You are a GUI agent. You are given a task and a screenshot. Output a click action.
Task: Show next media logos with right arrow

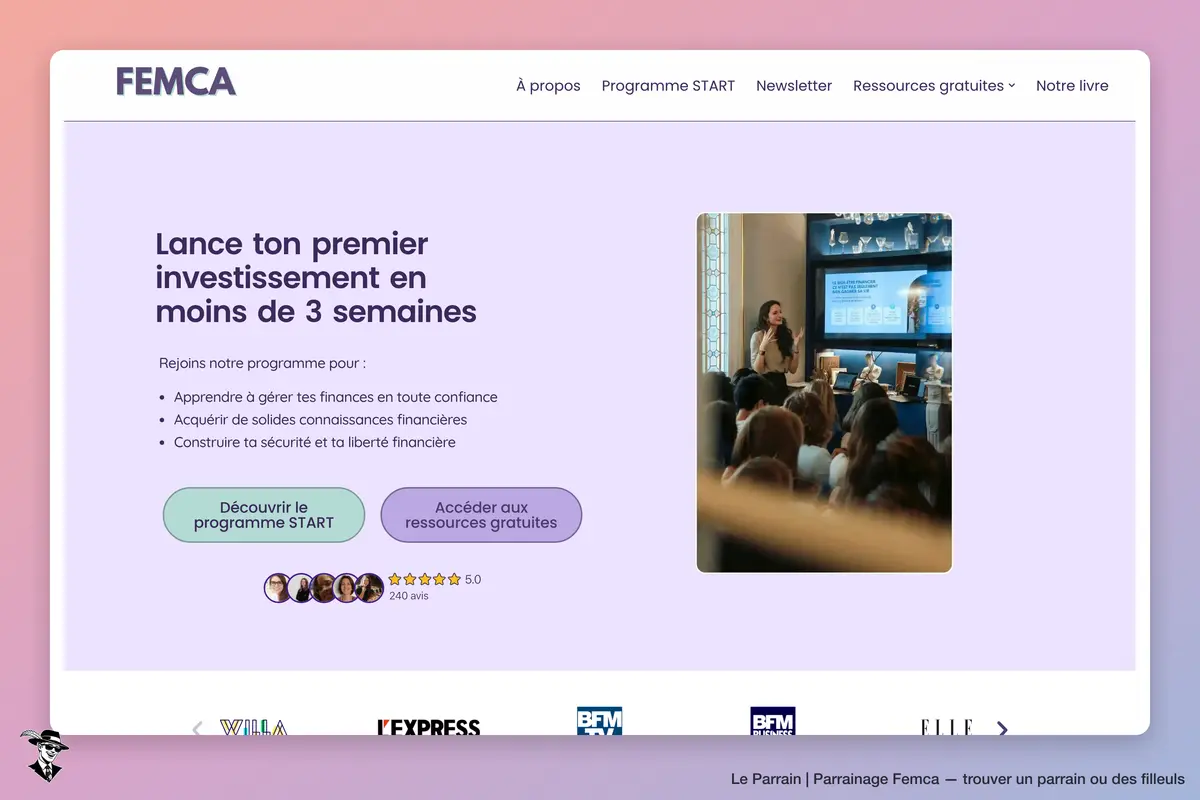(x=1002, y=728)
